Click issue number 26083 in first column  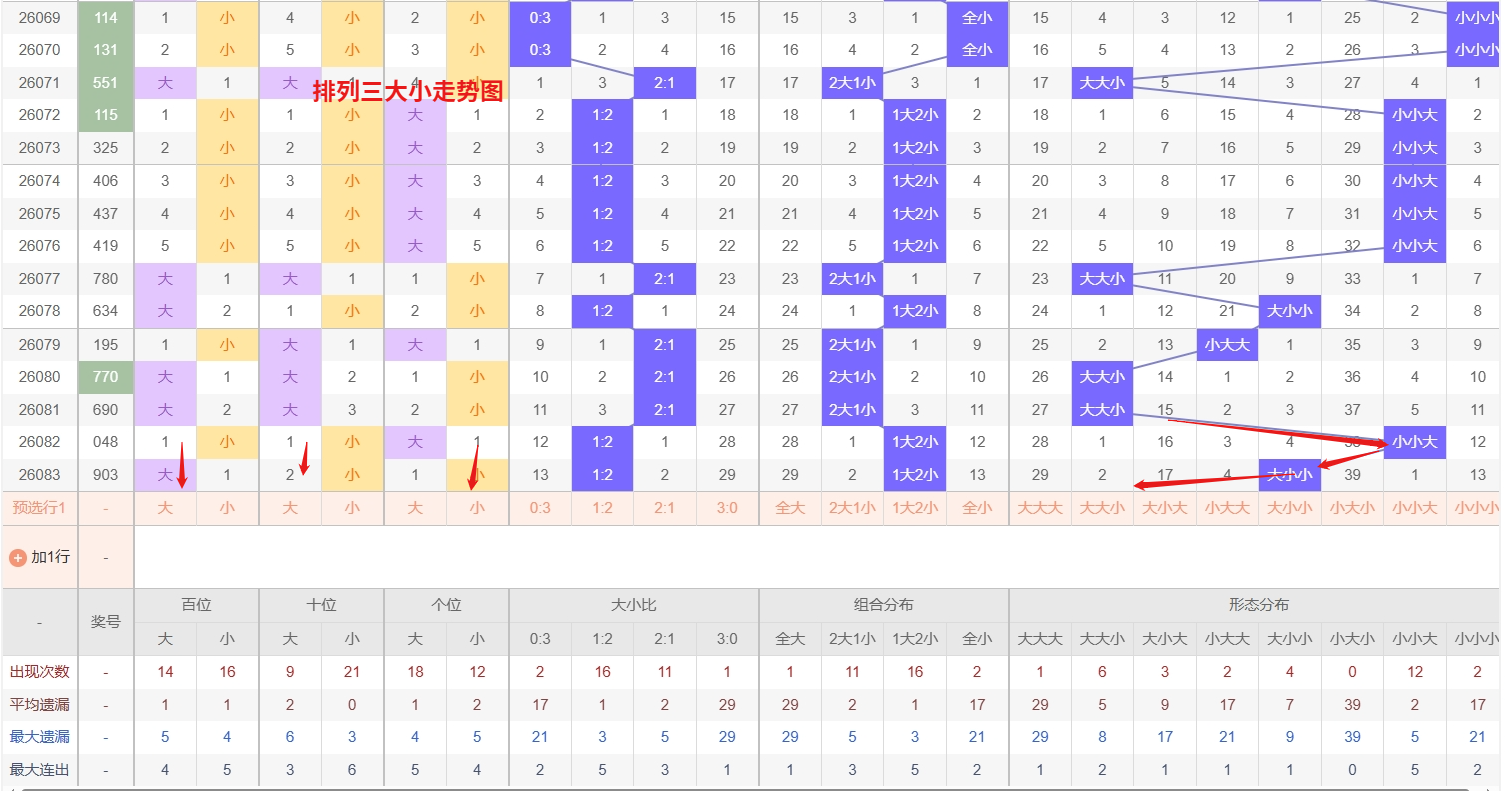pos(40,475)
